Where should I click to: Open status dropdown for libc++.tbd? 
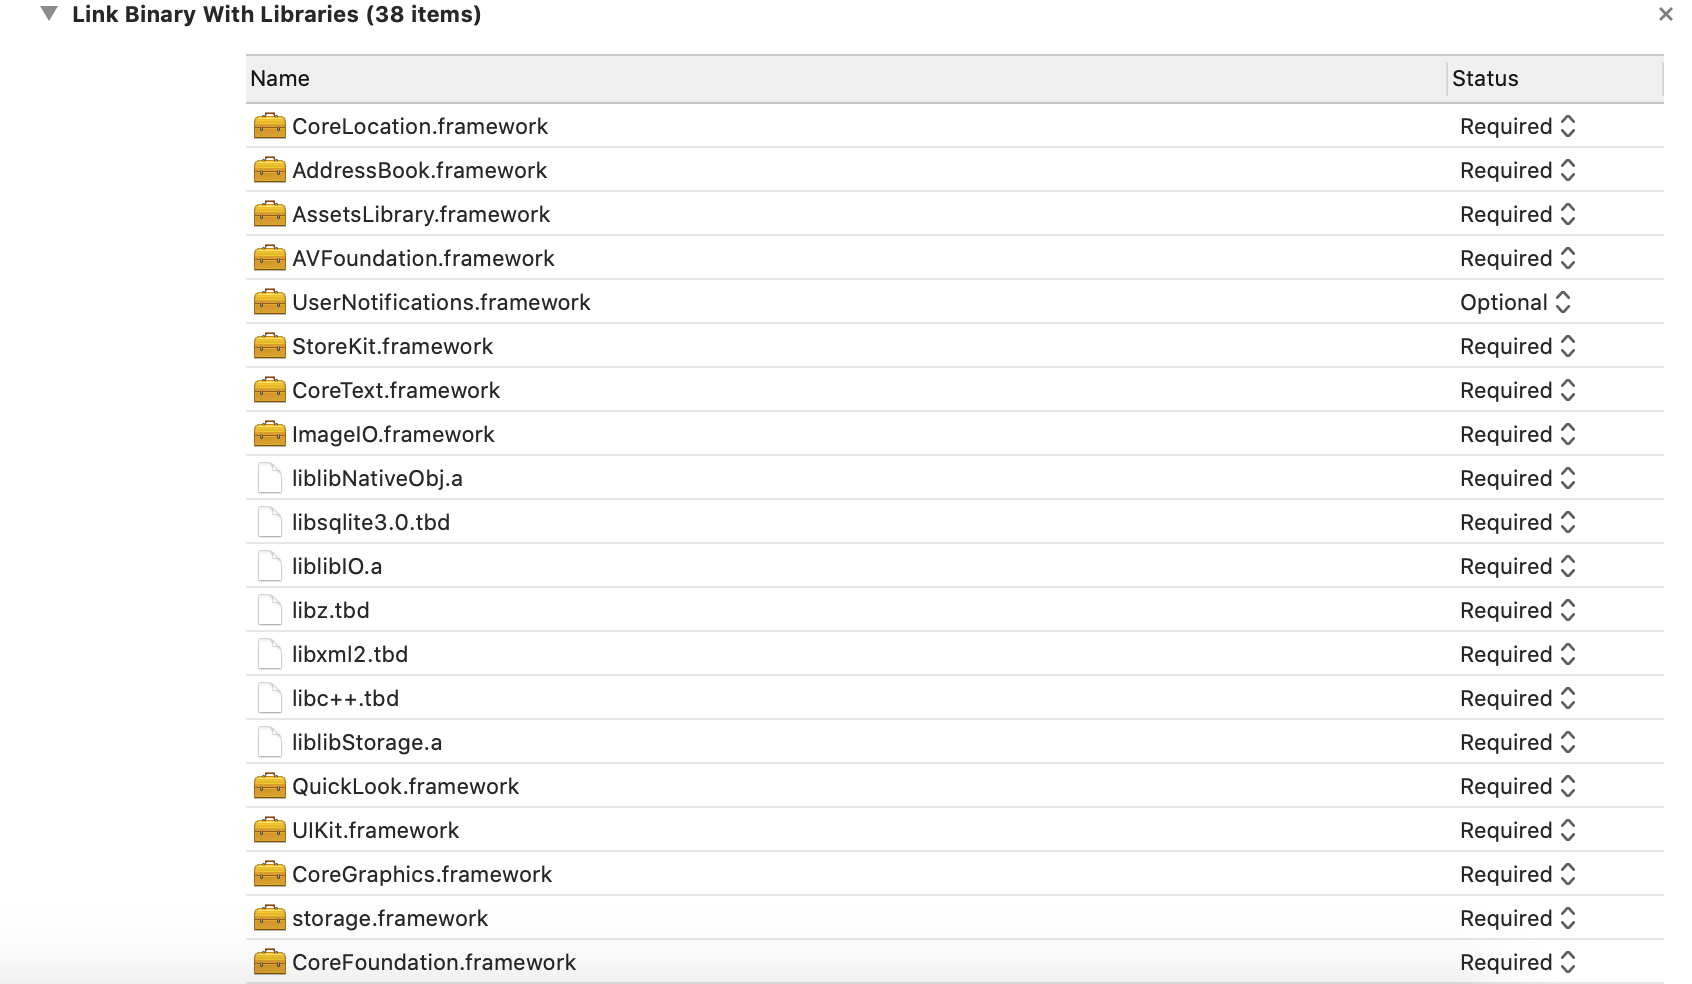click(1518, 698)
